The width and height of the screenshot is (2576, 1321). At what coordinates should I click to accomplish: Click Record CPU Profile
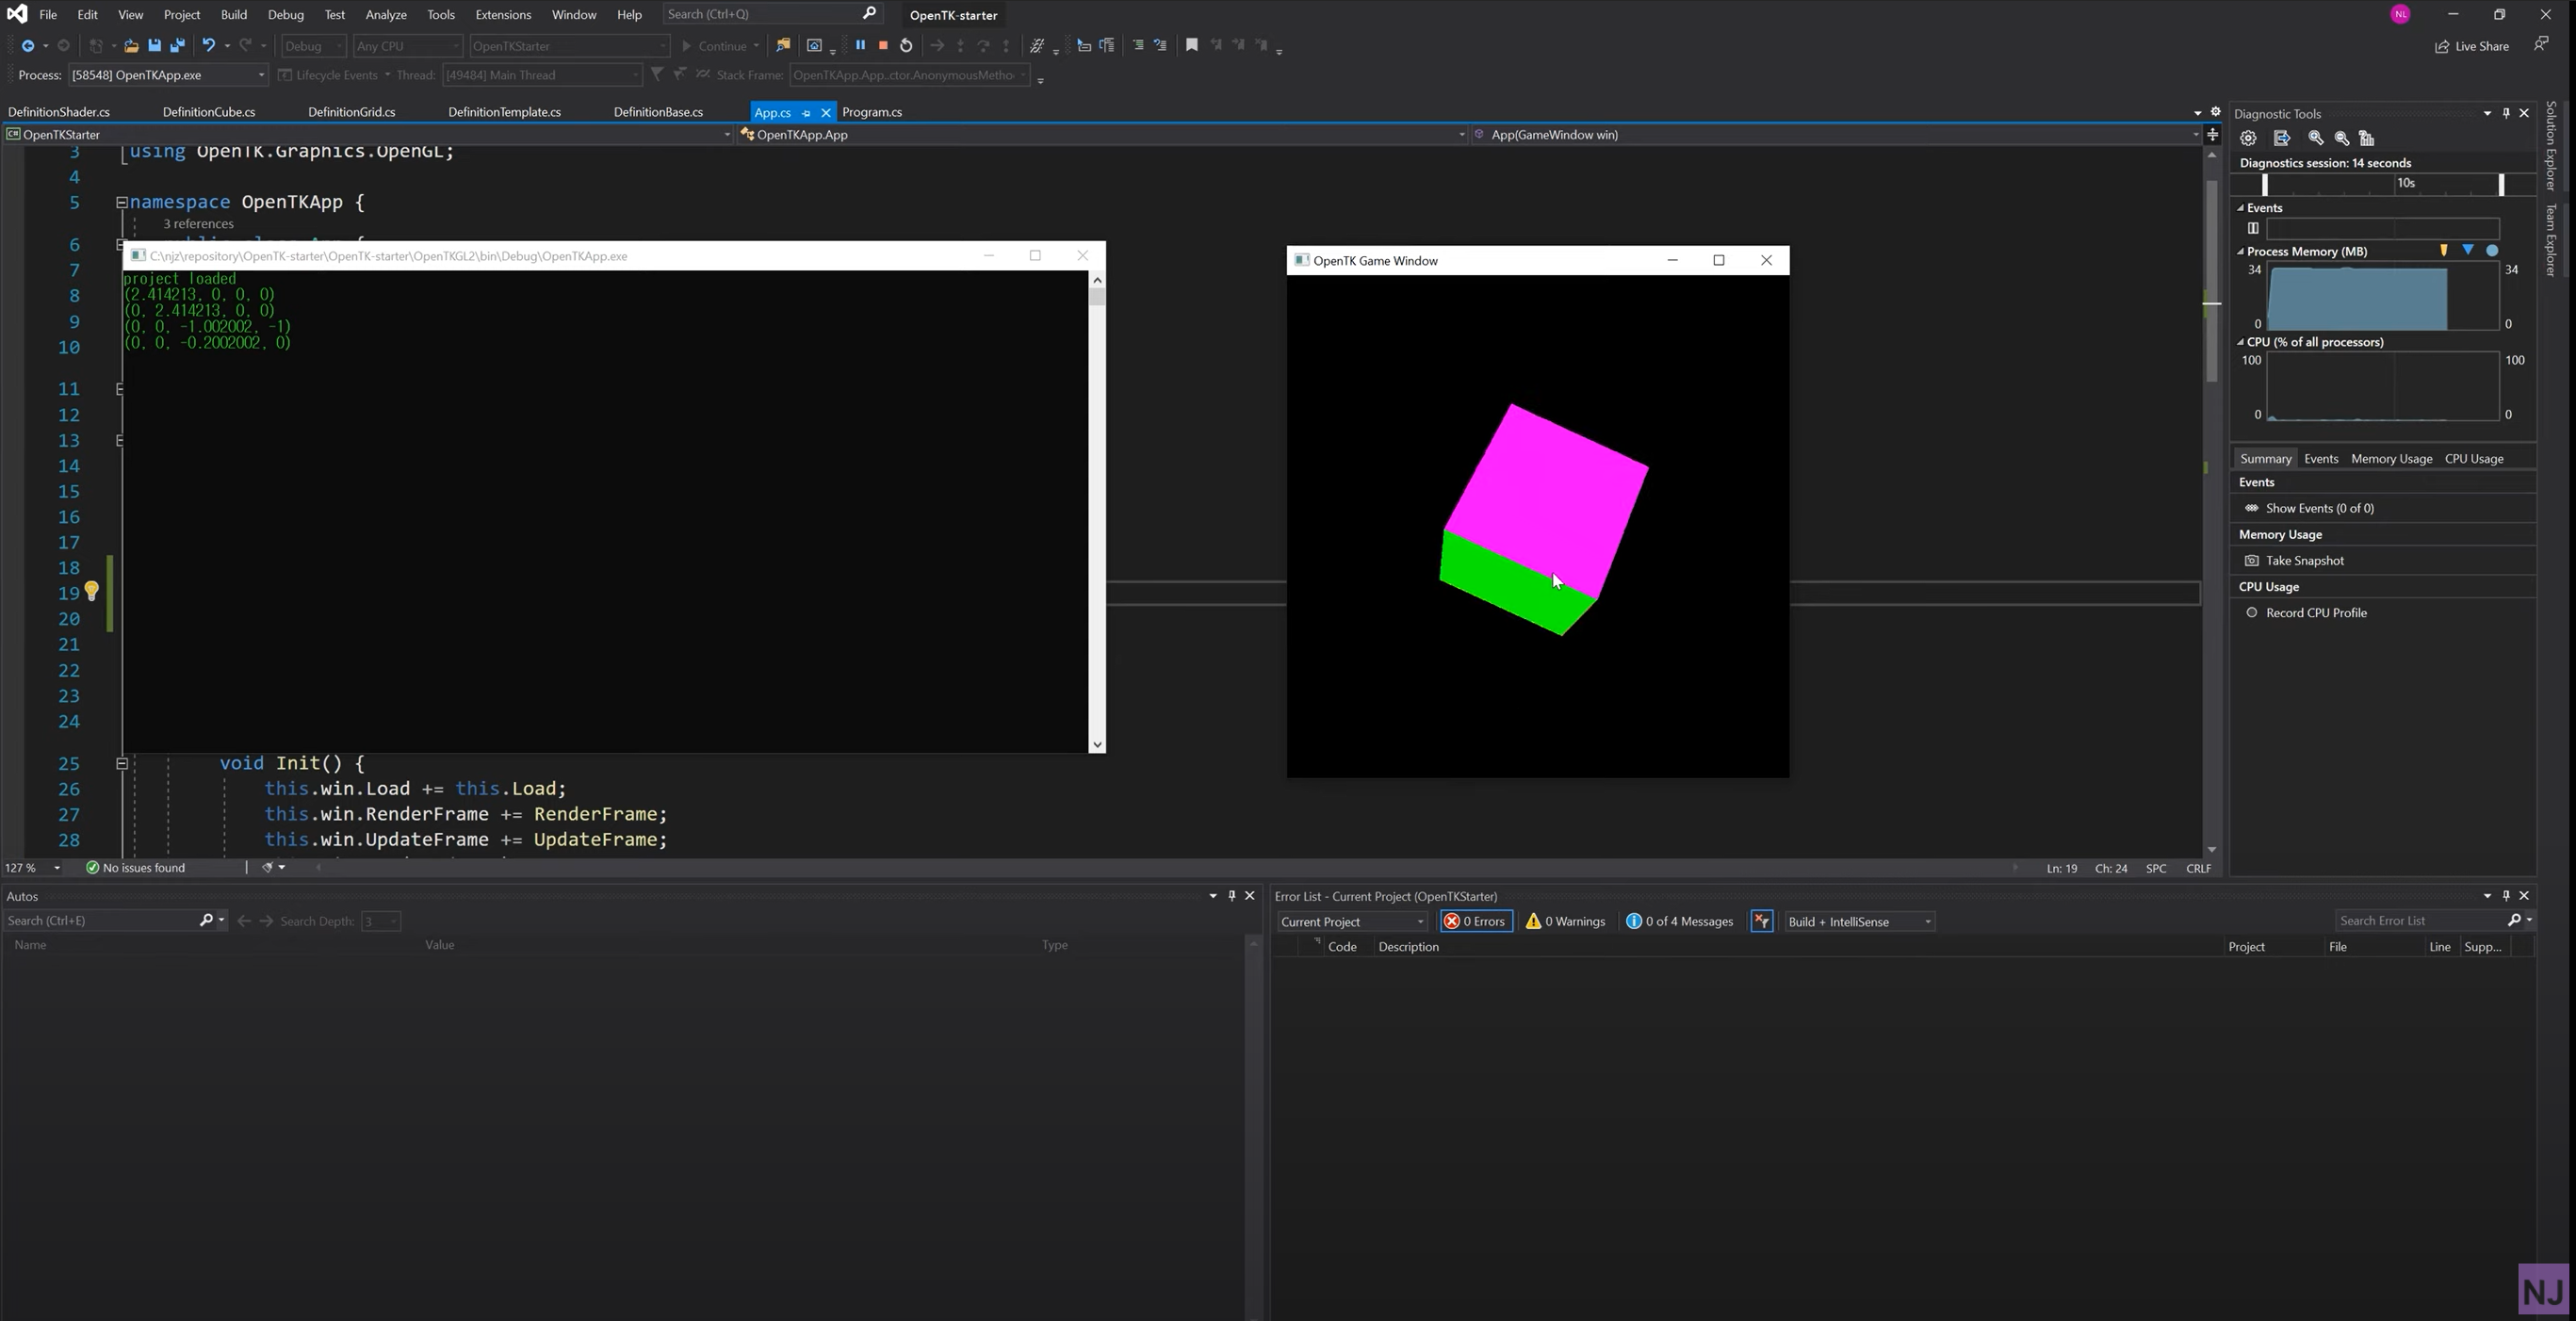coord(2315,612)
